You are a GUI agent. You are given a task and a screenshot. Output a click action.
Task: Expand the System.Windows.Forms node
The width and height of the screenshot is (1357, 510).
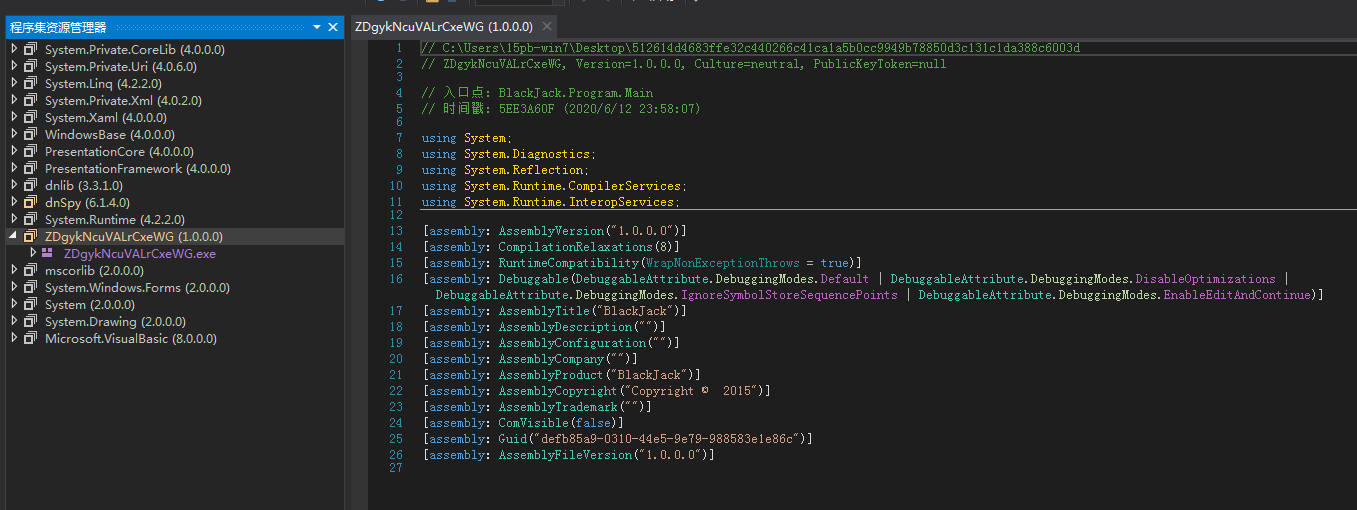(13, 287)
